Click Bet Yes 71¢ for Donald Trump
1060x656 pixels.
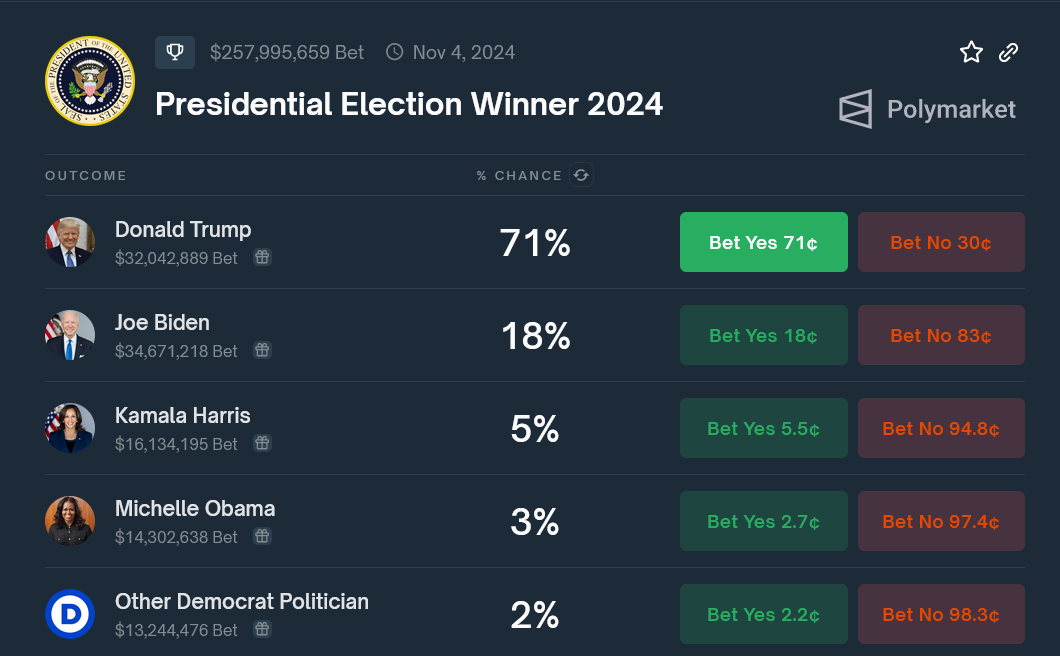[763, 241]
